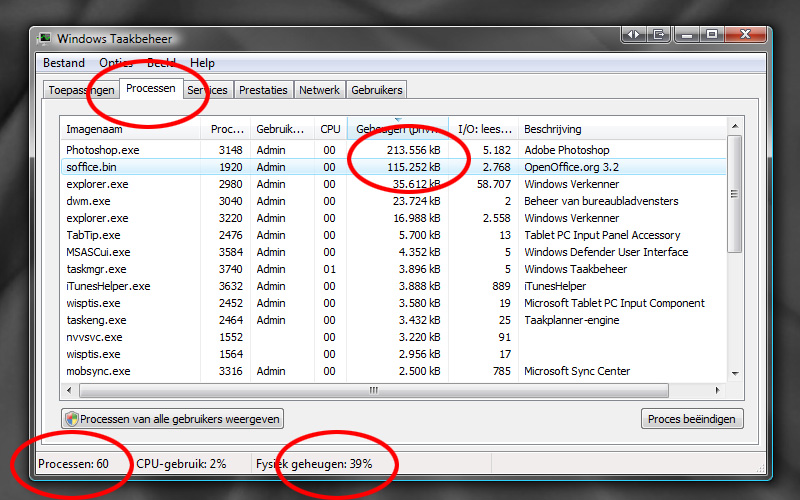Select explorer.exe with PID 2980
The height and width of the screenshot is (500, 800).
pyautogui.click(x=393, y=184)
